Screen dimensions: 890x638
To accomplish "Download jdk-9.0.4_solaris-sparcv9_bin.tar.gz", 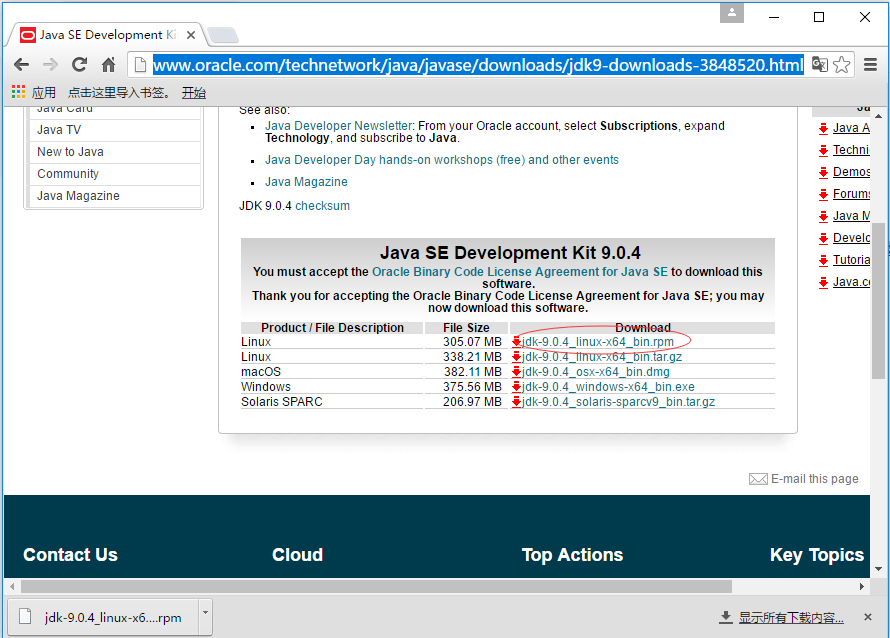I will tap(618, 402).
